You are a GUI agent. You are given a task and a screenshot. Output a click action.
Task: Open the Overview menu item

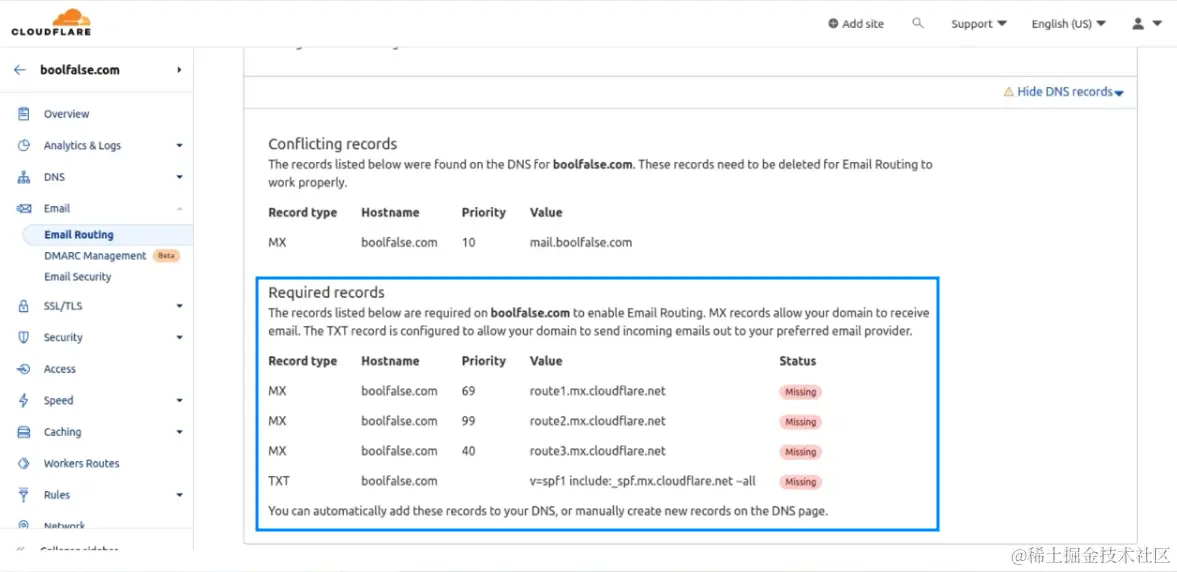tap(66, 114)
